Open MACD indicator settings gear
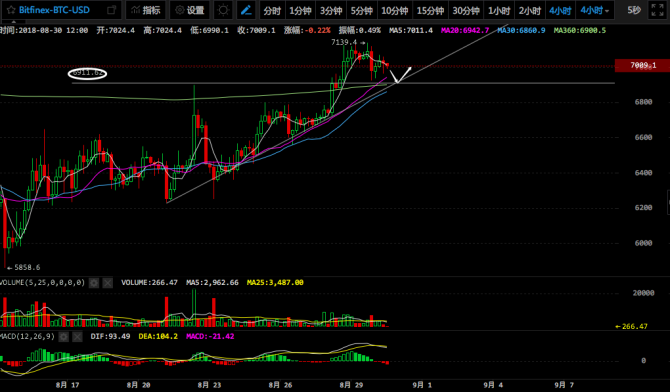This screenshot has height=392, width=670. pos(63,337)
